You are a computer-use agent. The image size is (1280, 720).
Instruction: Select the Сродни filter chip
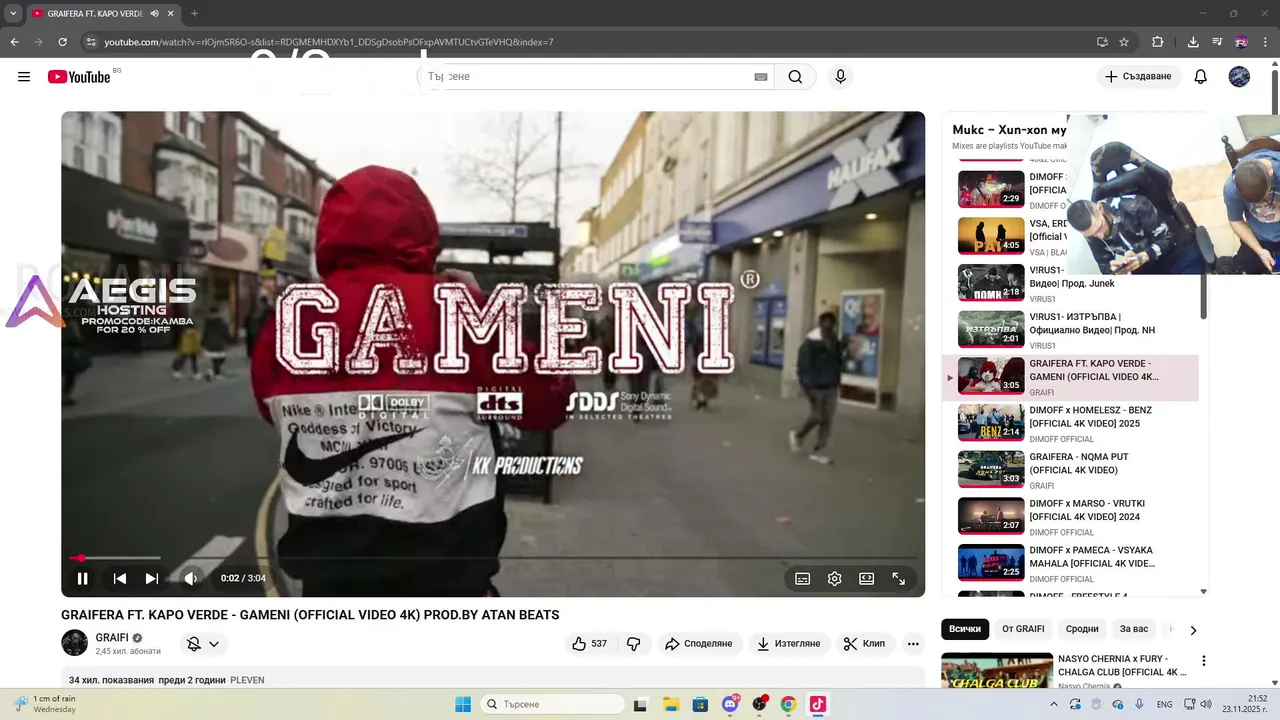coord(1082,629)
